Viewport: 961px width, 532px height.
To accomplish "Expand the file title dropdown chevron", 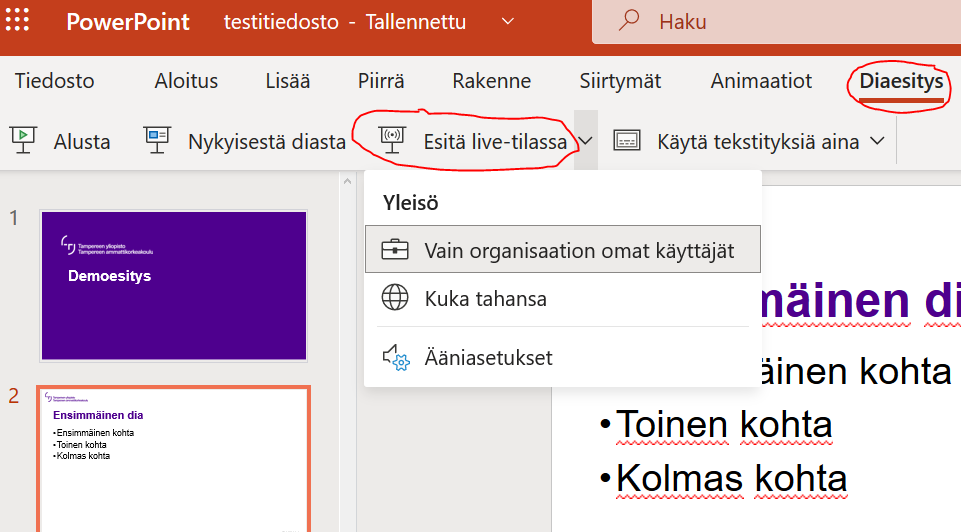I will (507, 21).
